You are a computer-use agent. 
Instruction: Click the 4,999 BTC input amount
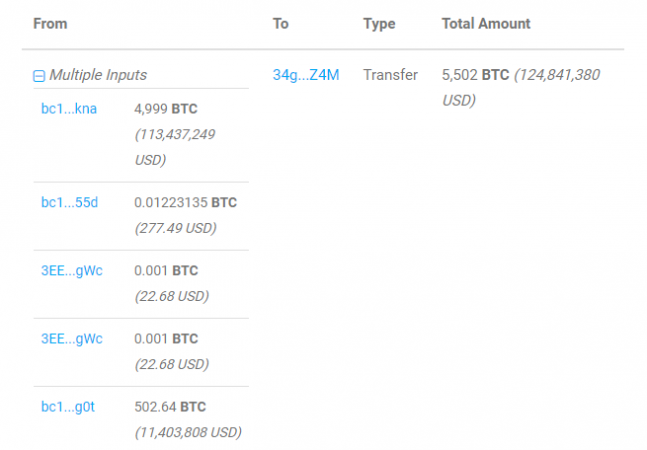click(x=165, y=108)
